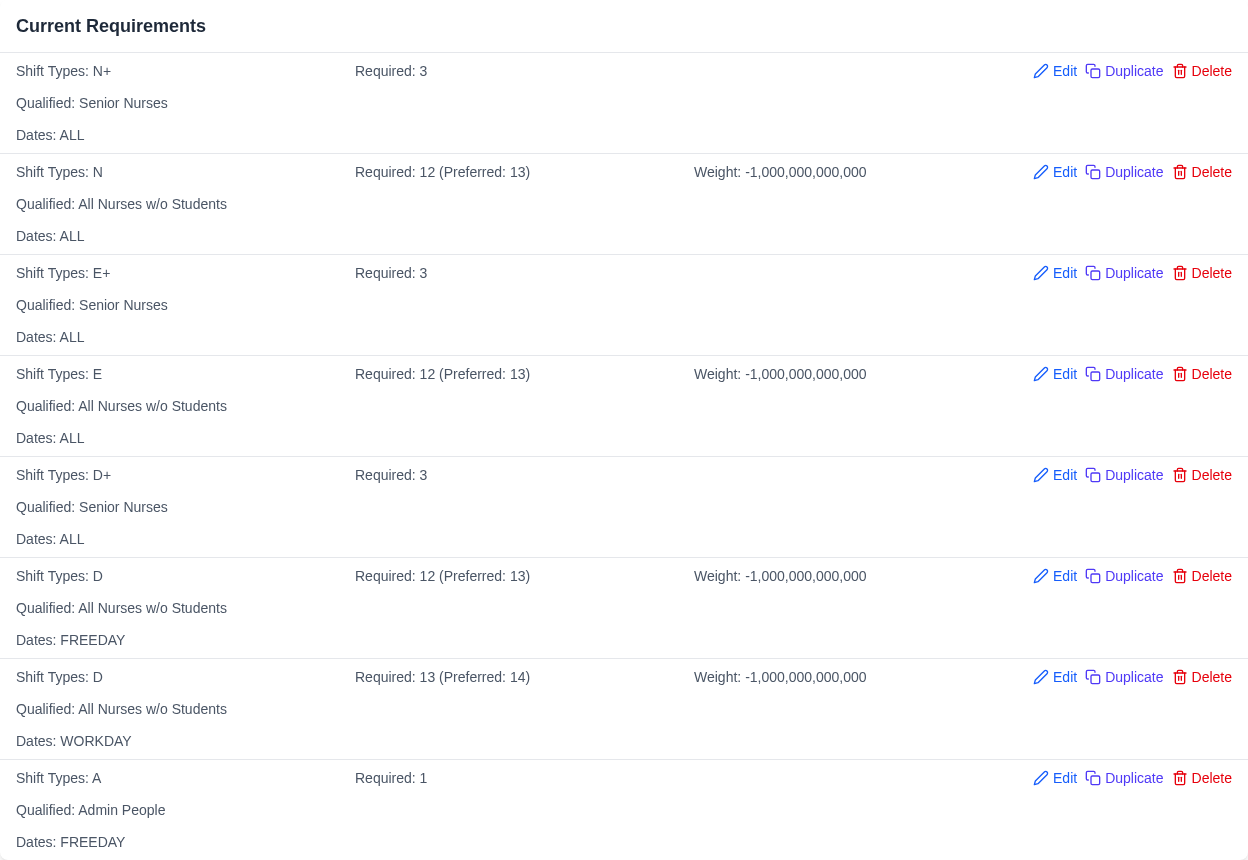Screen dimensions: 1248x860
Task: Click the Weight value for shift type E
Action: pos(780,374)
